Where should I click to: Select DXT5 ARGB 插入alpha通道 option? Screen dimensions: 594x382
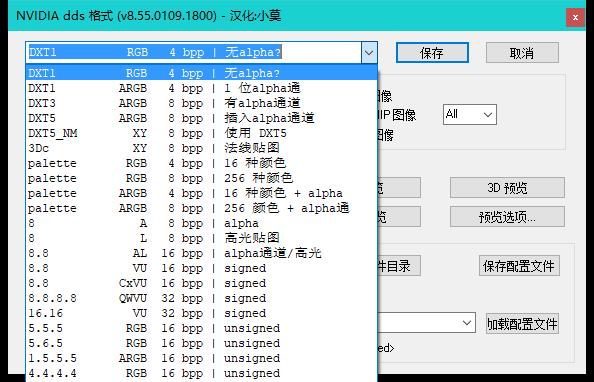tap(202, 118)
